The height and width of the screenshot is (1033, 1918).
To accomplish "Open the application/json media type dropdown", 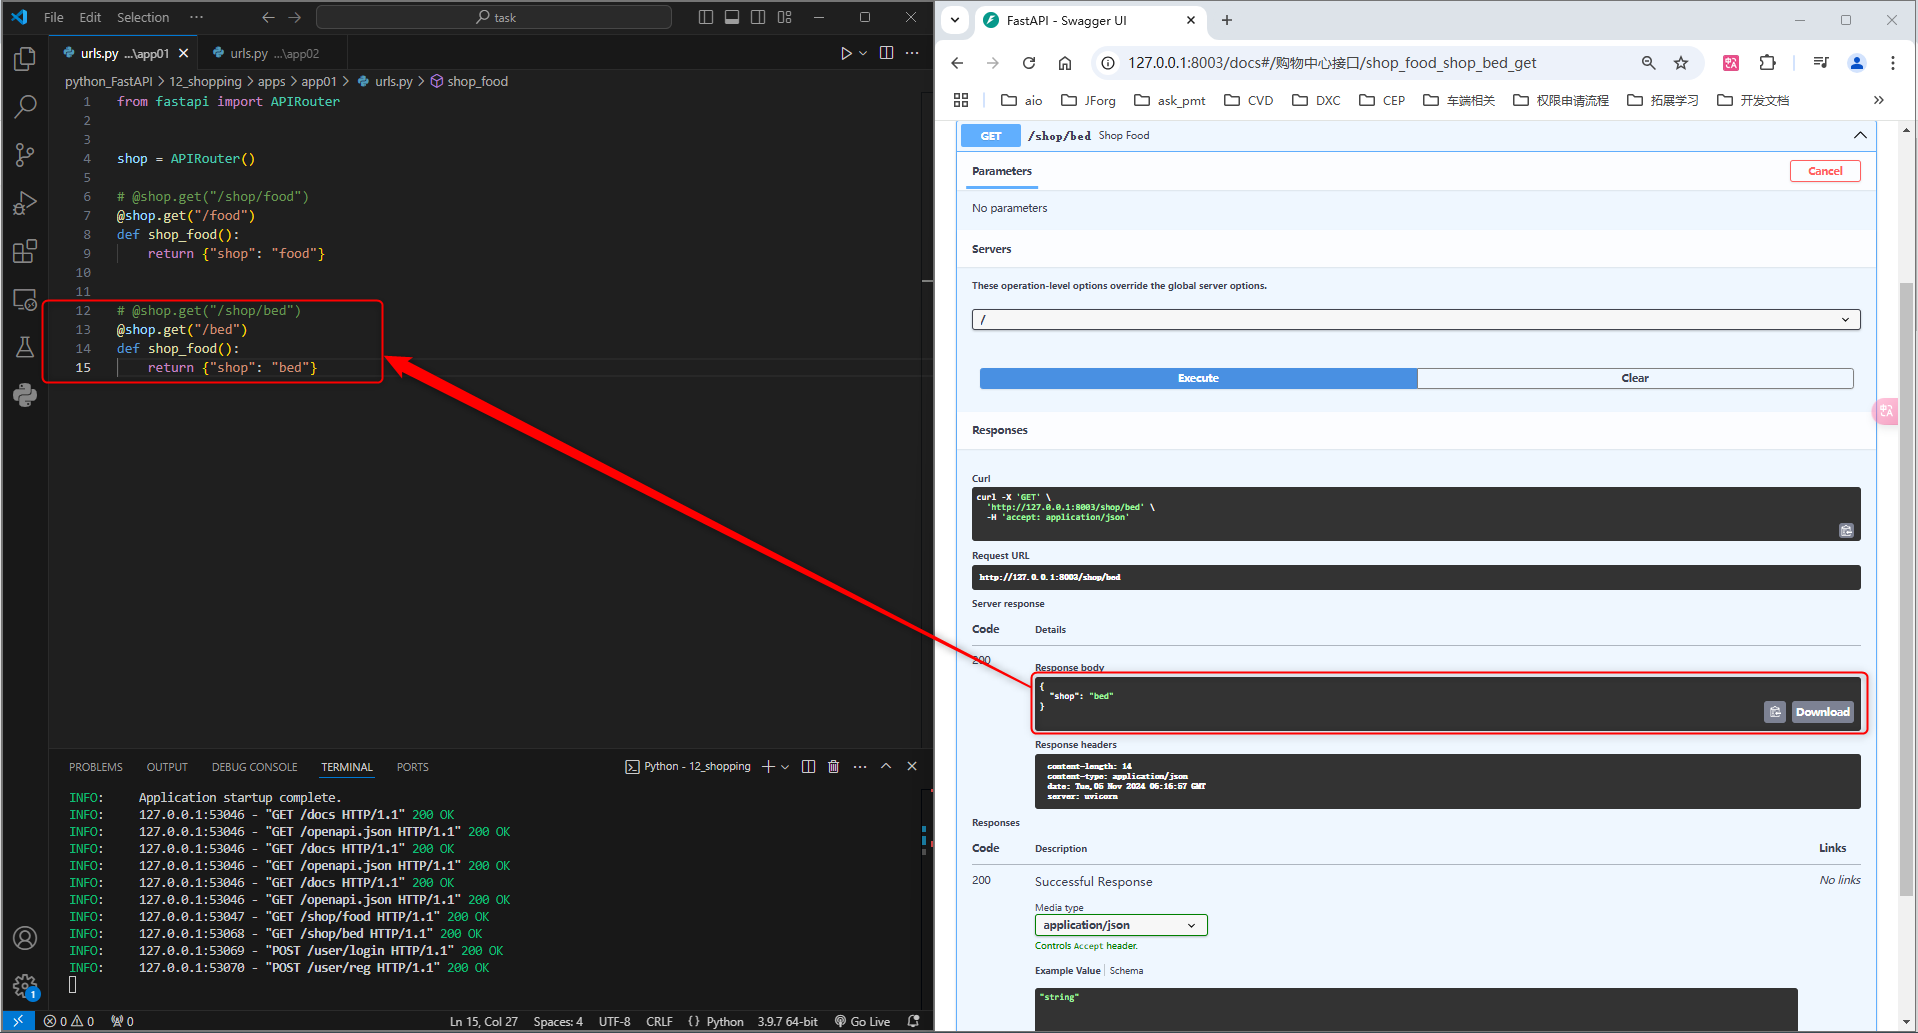I will [x=1120, y=924].
